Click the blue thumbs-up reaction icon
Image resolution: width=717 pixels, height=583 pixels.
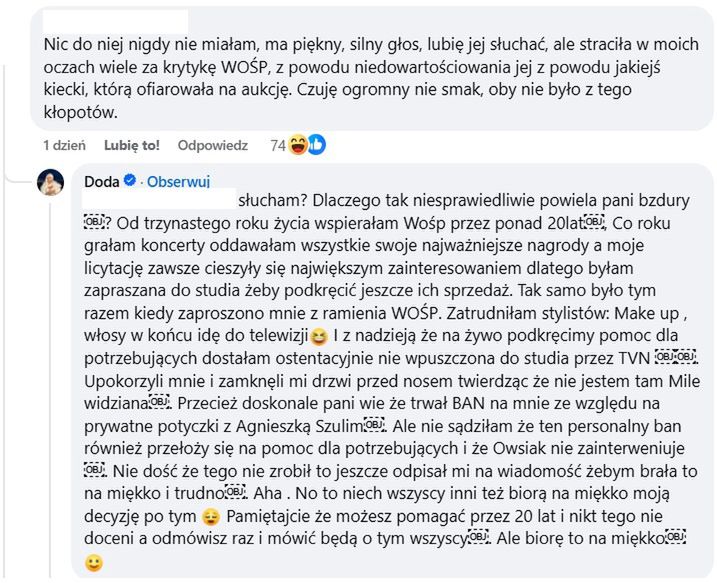coord(315,145)
